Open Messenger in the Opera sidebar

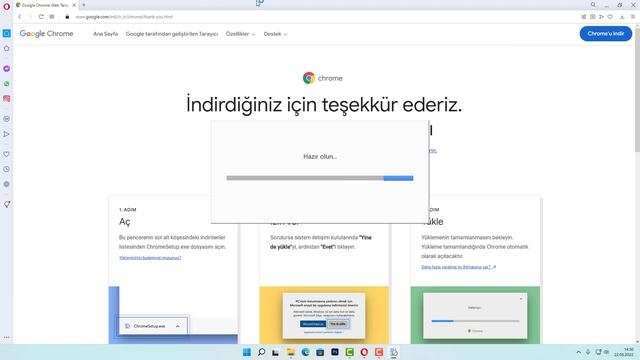(x=7, y=69)
